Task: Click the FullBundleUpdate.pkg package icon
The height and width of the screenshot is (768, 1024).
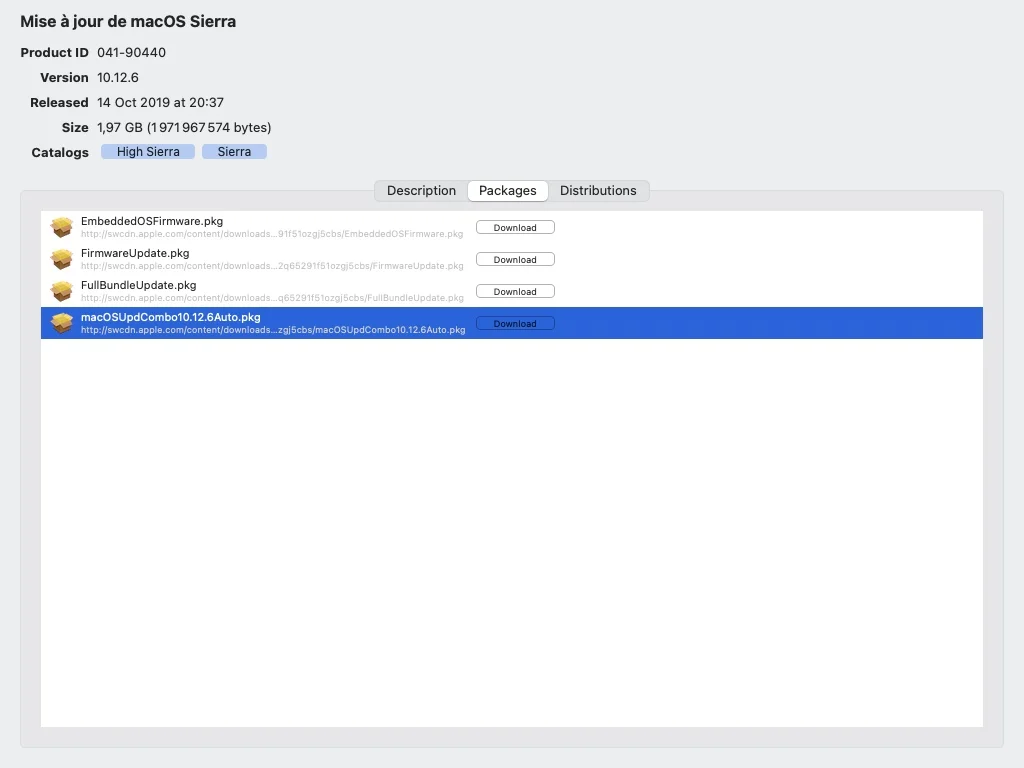Action: (62, 291)
